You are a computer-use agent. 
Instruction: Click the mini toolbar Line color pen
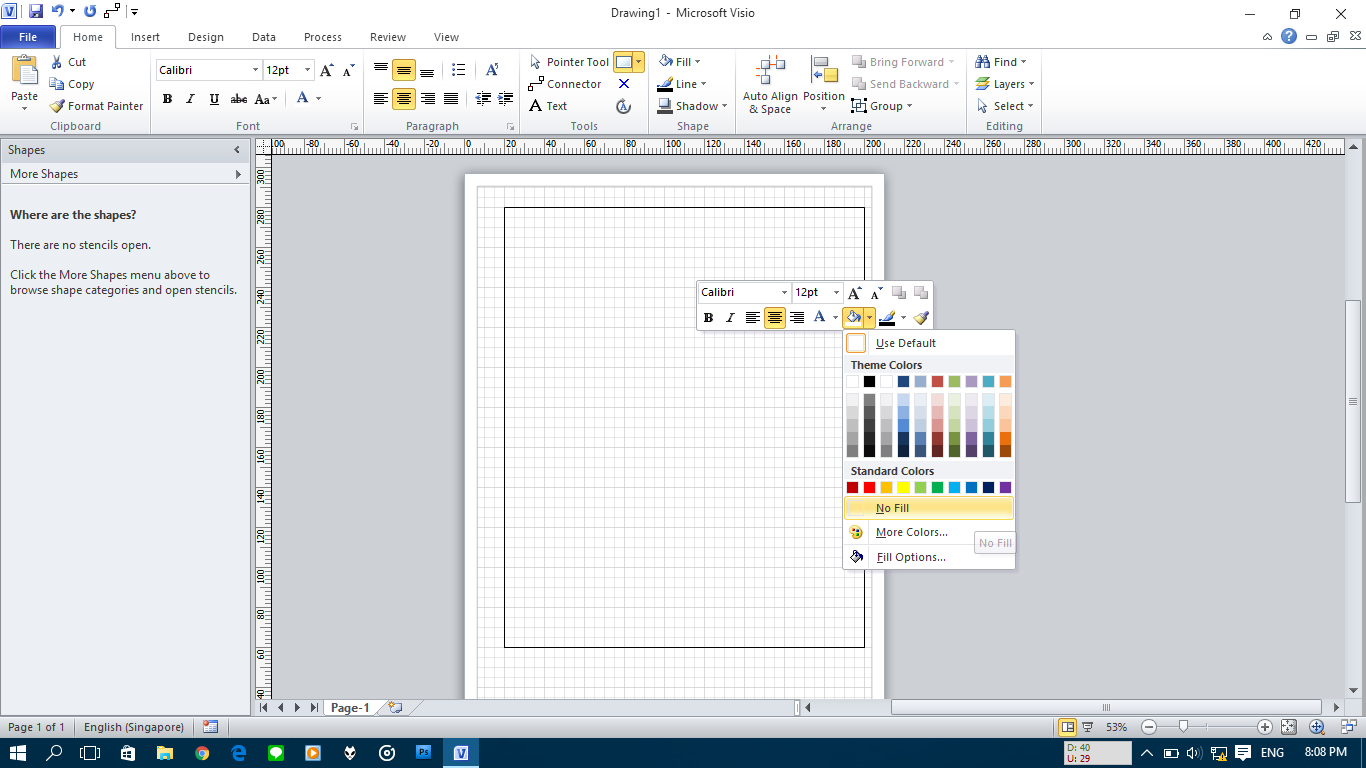pyautogui.click(x=887, y=318)
